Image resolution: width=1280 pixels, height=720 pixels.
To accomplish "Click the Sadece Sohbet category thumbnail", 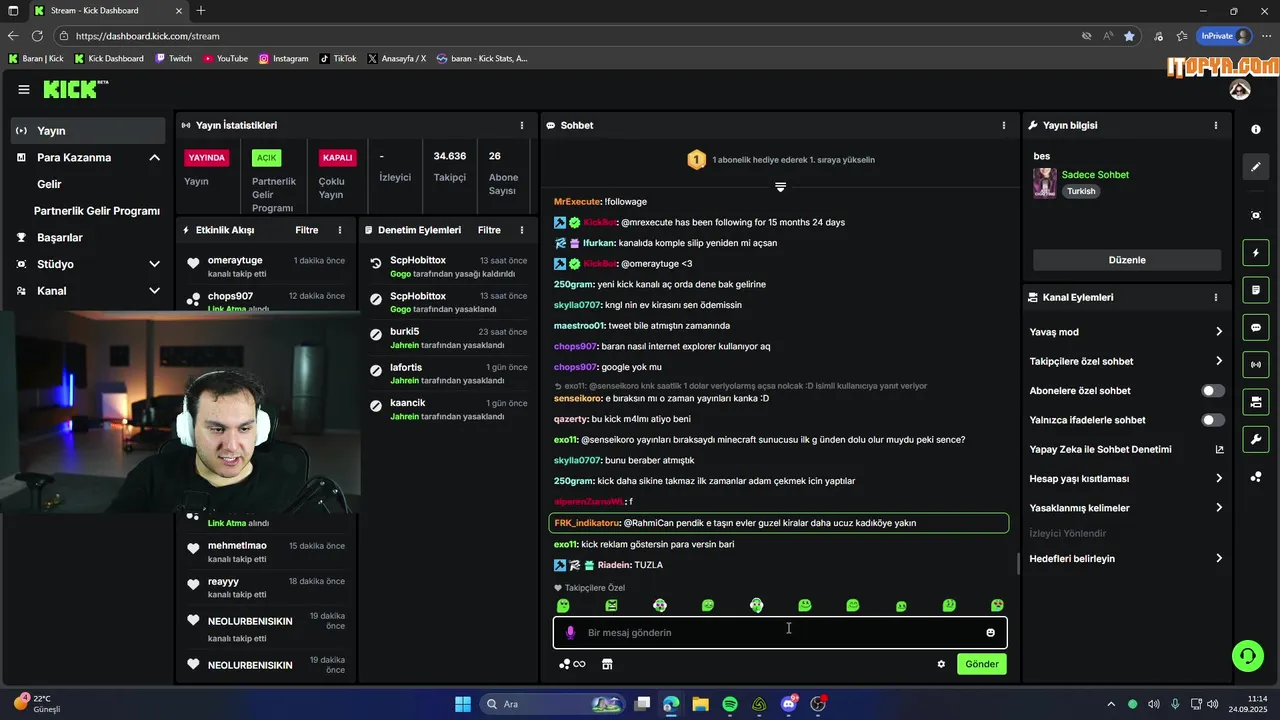I will point(1045,183).
